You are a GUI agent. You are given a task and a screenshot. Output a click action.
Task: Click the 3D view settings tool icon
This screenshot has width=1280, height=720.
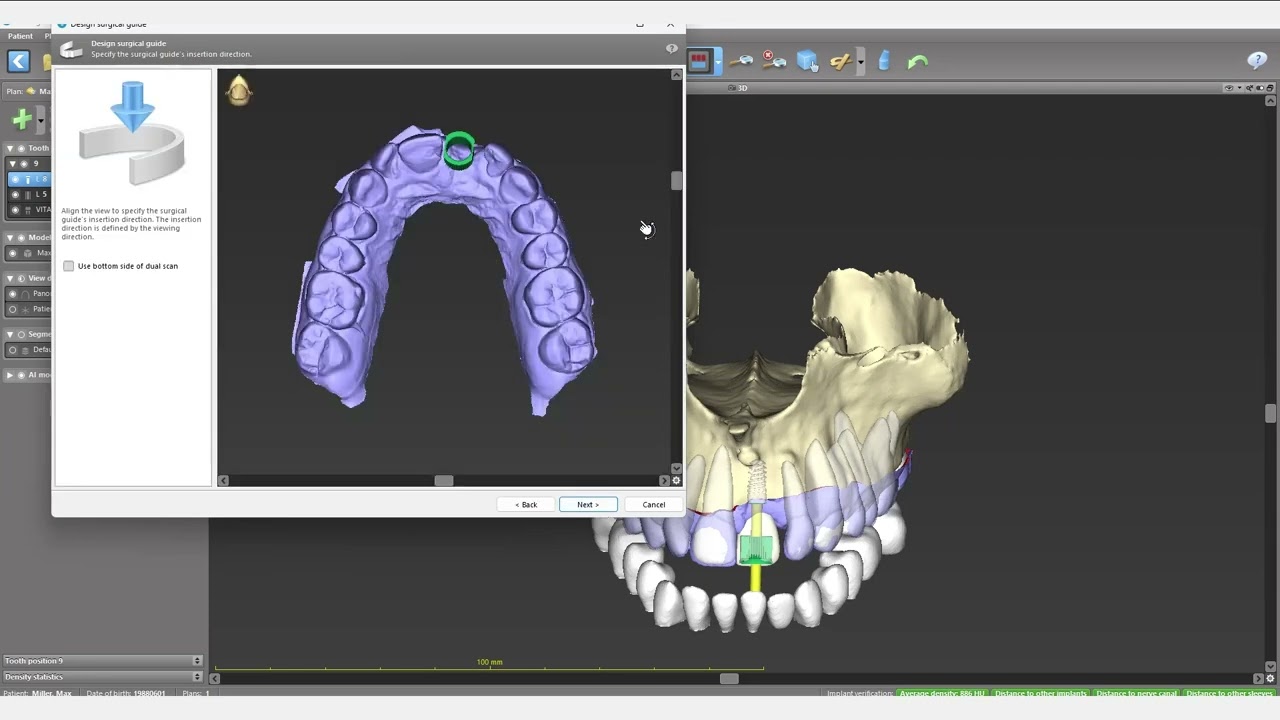click(1249, 88)
